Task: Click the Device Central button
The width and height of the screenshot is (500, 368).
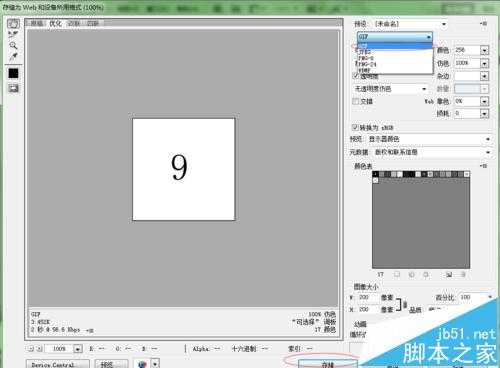Action: [57, 364]
